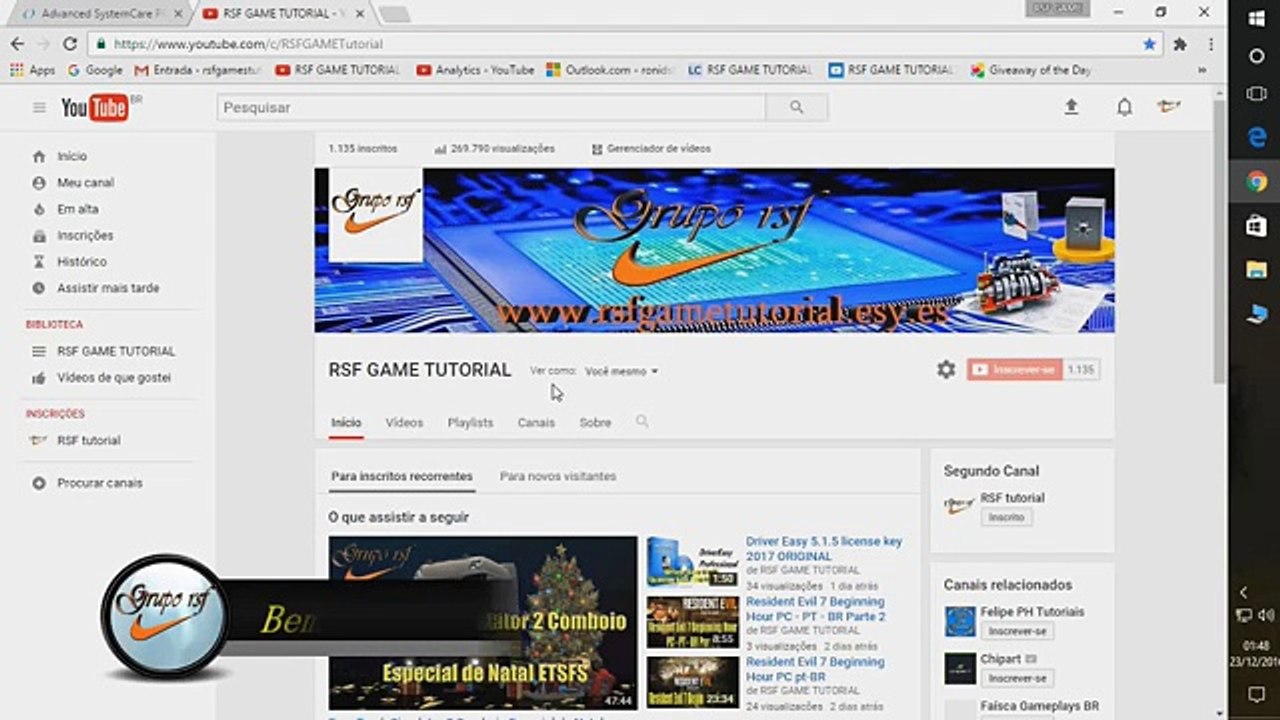Image resolution: width=1280 pixels, height=720 pixels.
Task: Open the Google bookmark
Action: click(95, 70)
